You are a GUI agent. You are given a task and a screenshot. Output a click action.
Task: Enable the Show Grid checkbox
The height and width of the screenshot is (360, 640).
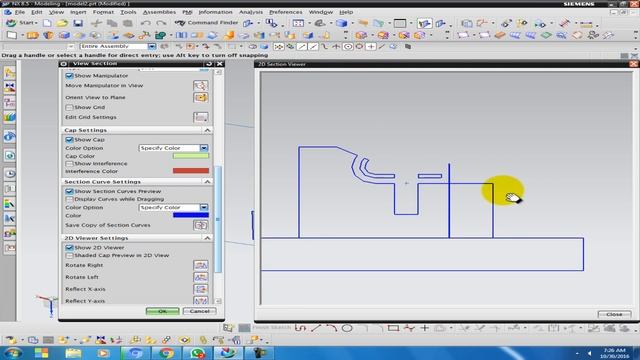coord(69,107)
